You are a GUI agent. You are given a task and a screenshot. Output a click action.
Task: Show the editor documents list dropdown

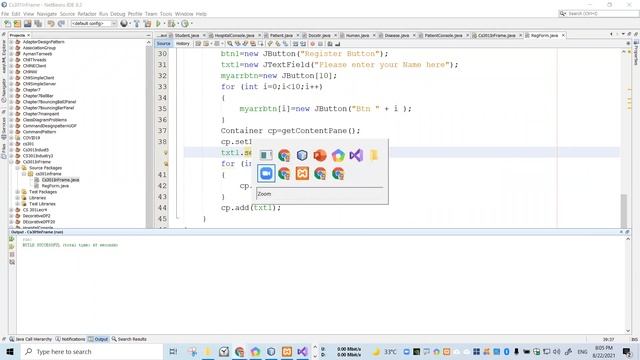tap(623, 35)
